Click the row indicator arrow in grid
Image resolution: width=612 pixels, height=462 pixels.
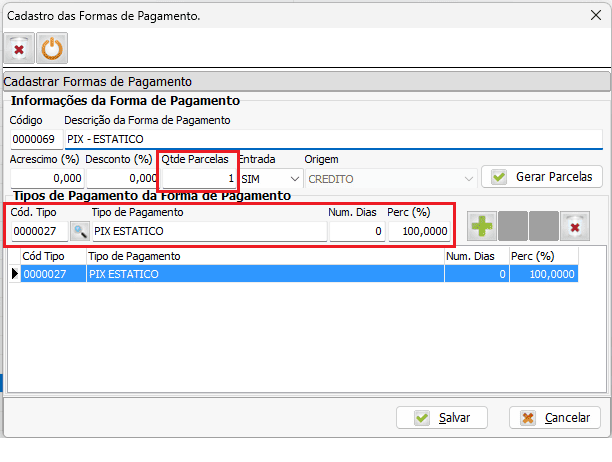[15, 274]
